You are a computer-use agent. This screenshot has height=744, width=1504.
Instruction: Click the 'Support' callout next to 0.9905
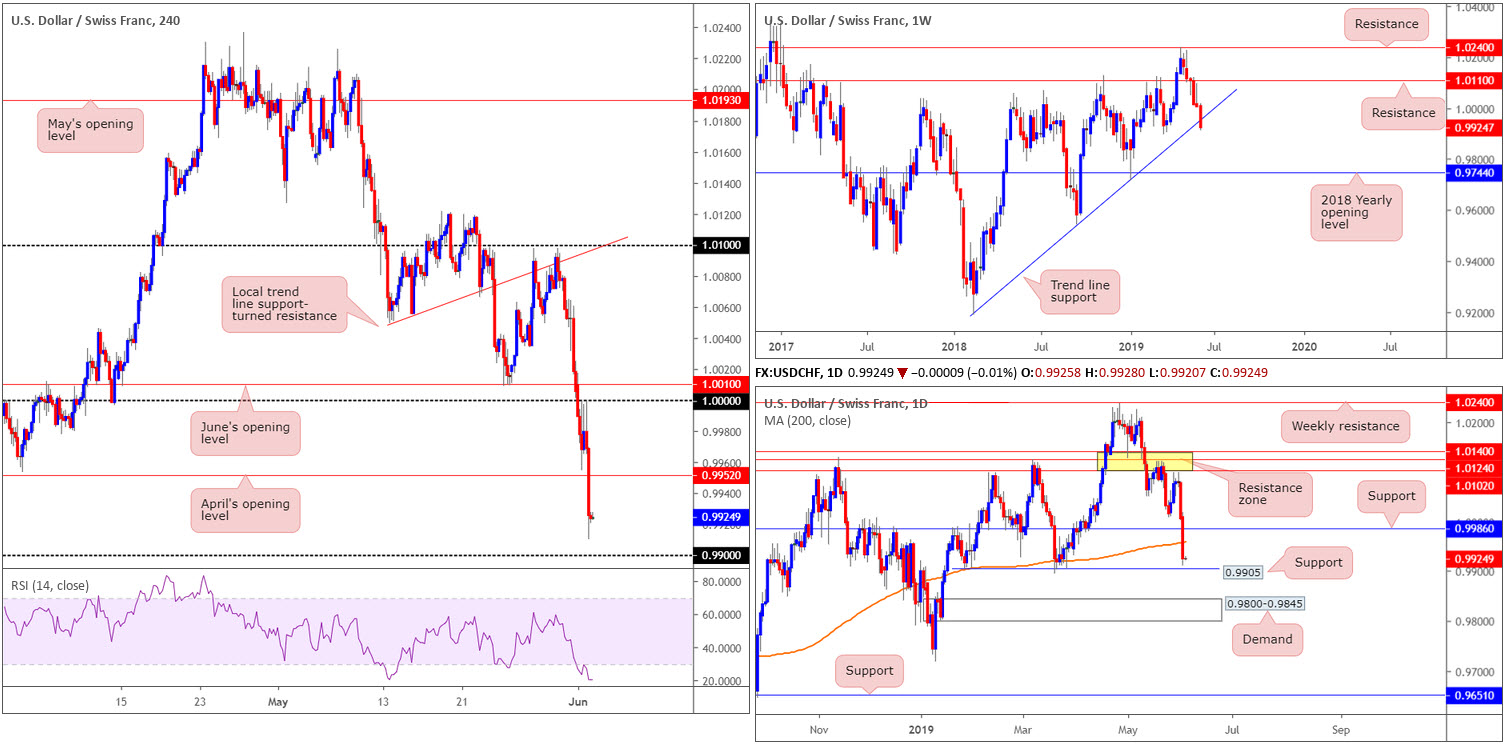coord(1318,563)
